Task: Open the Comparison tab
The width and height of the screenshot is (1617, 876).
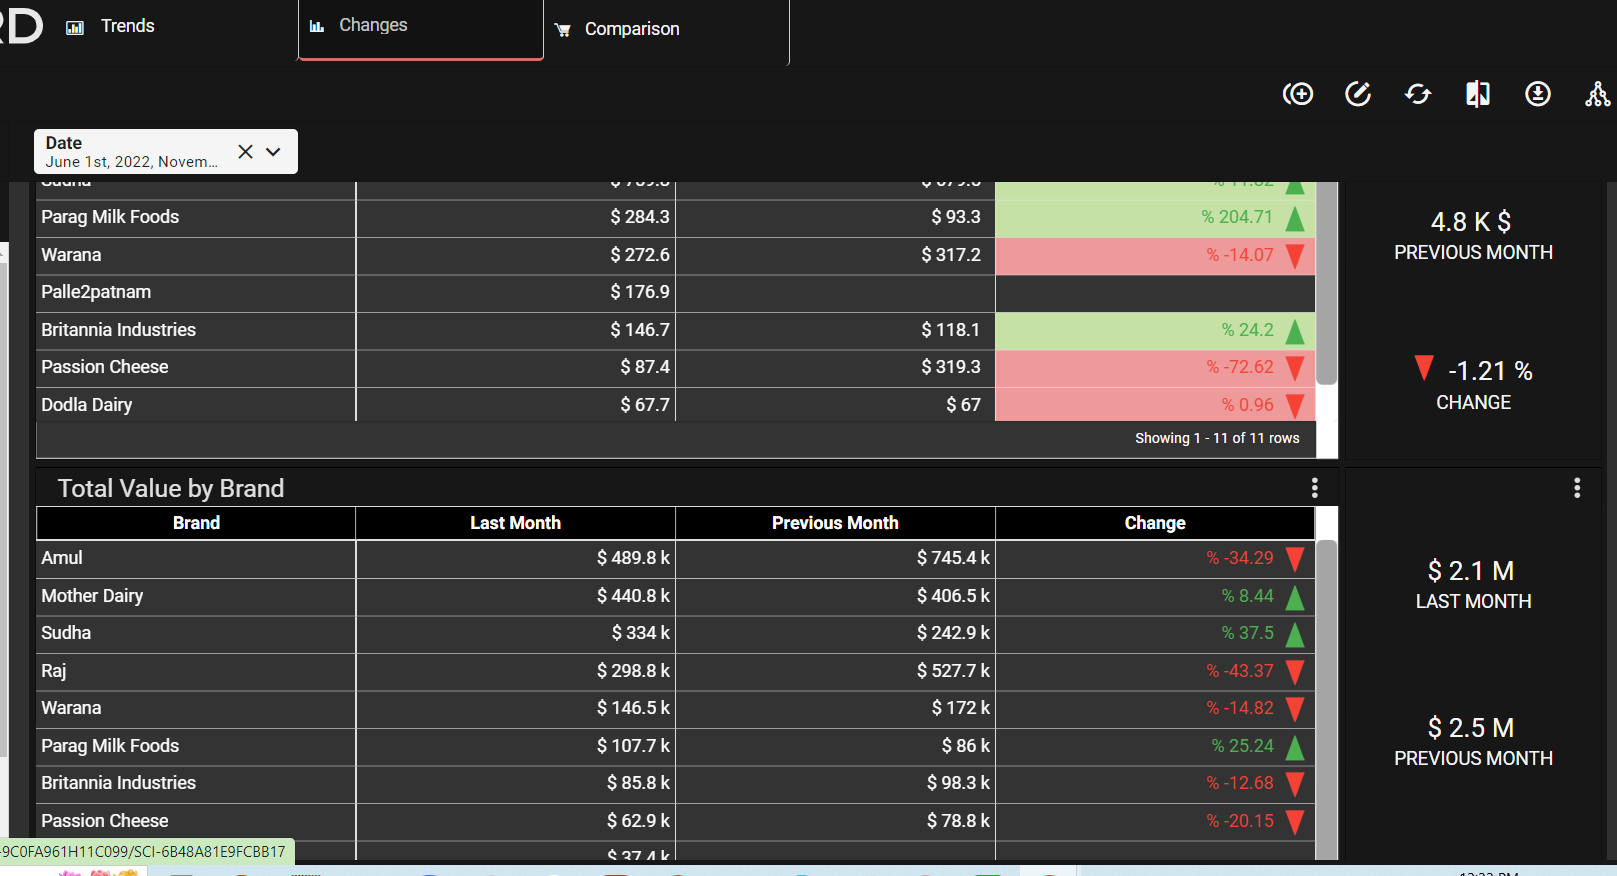Action: [x=632, y=29]
